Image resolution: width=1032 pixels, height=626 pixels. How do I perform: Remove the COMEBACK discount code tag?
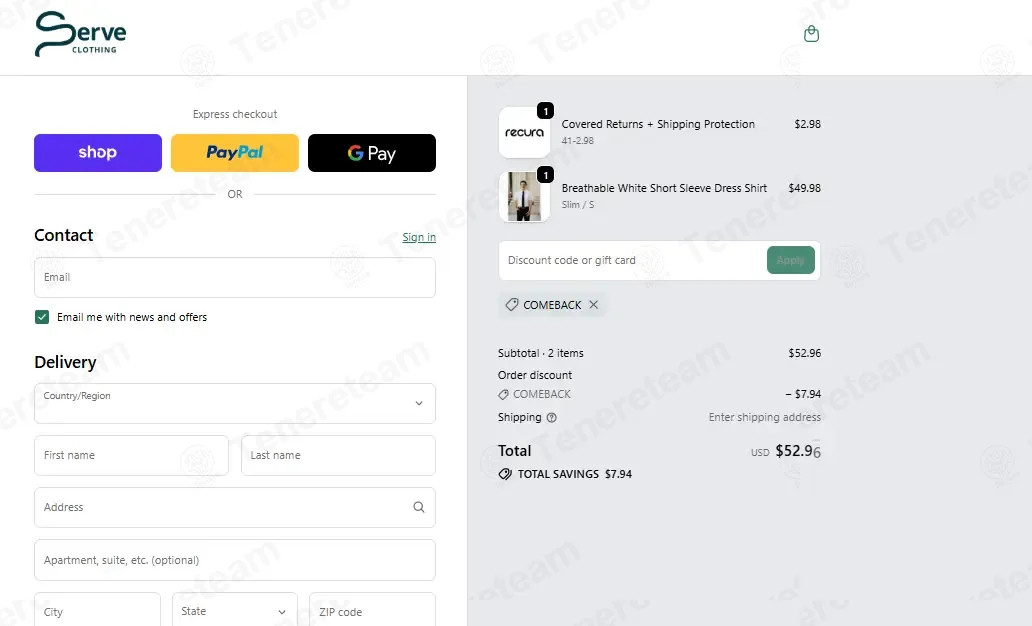pos(594,305)
